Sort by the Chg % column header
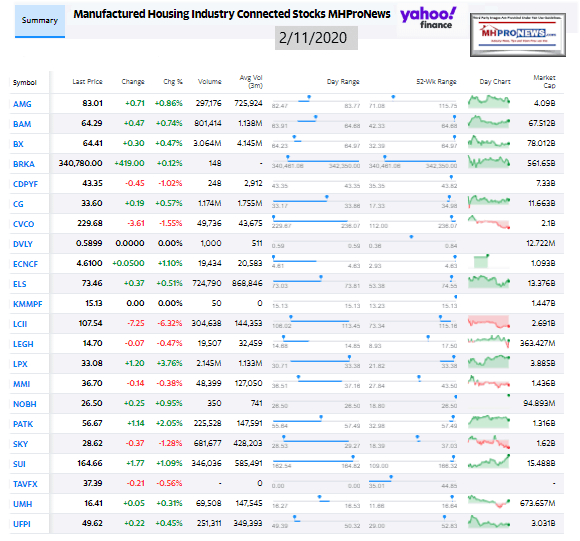Screen dimensions: 580x541 click(173, 82)
